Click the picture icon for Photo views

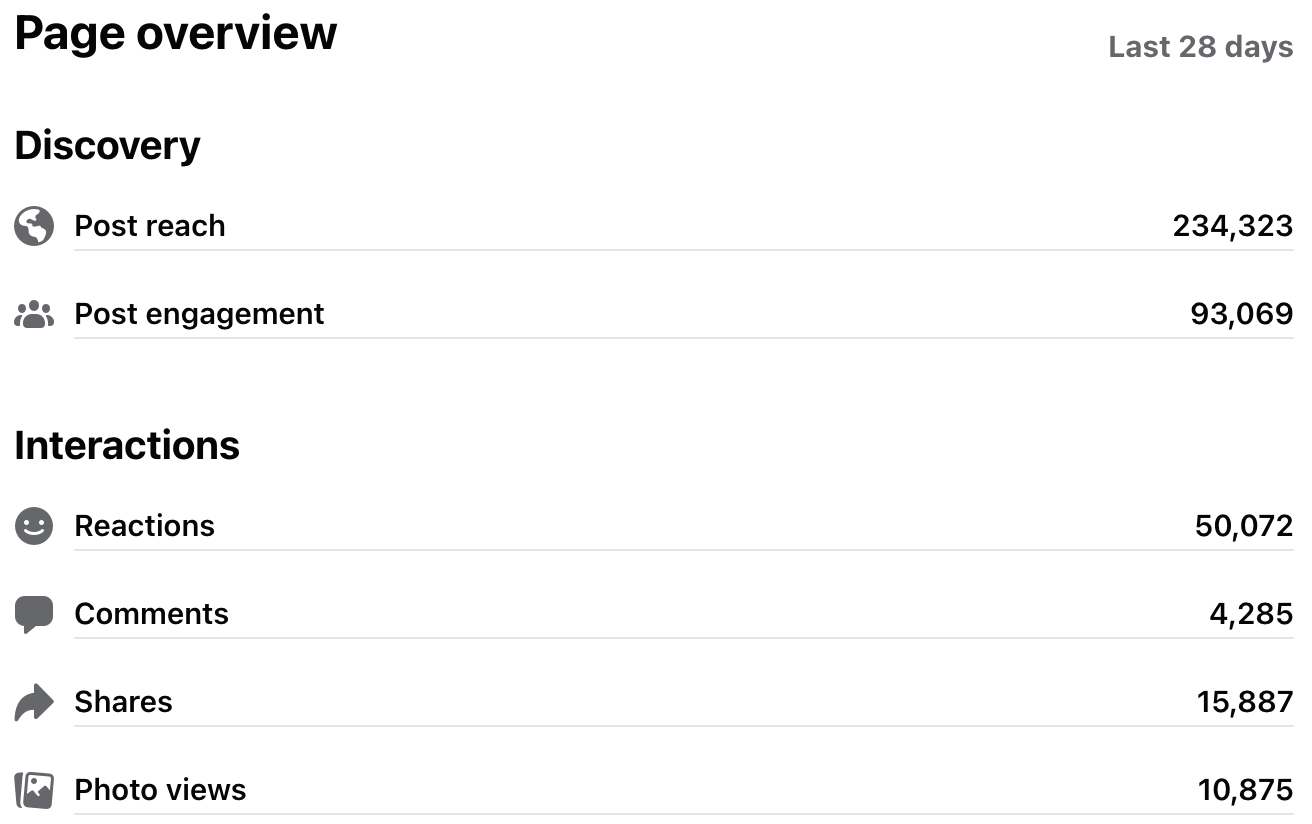(34, 790)
